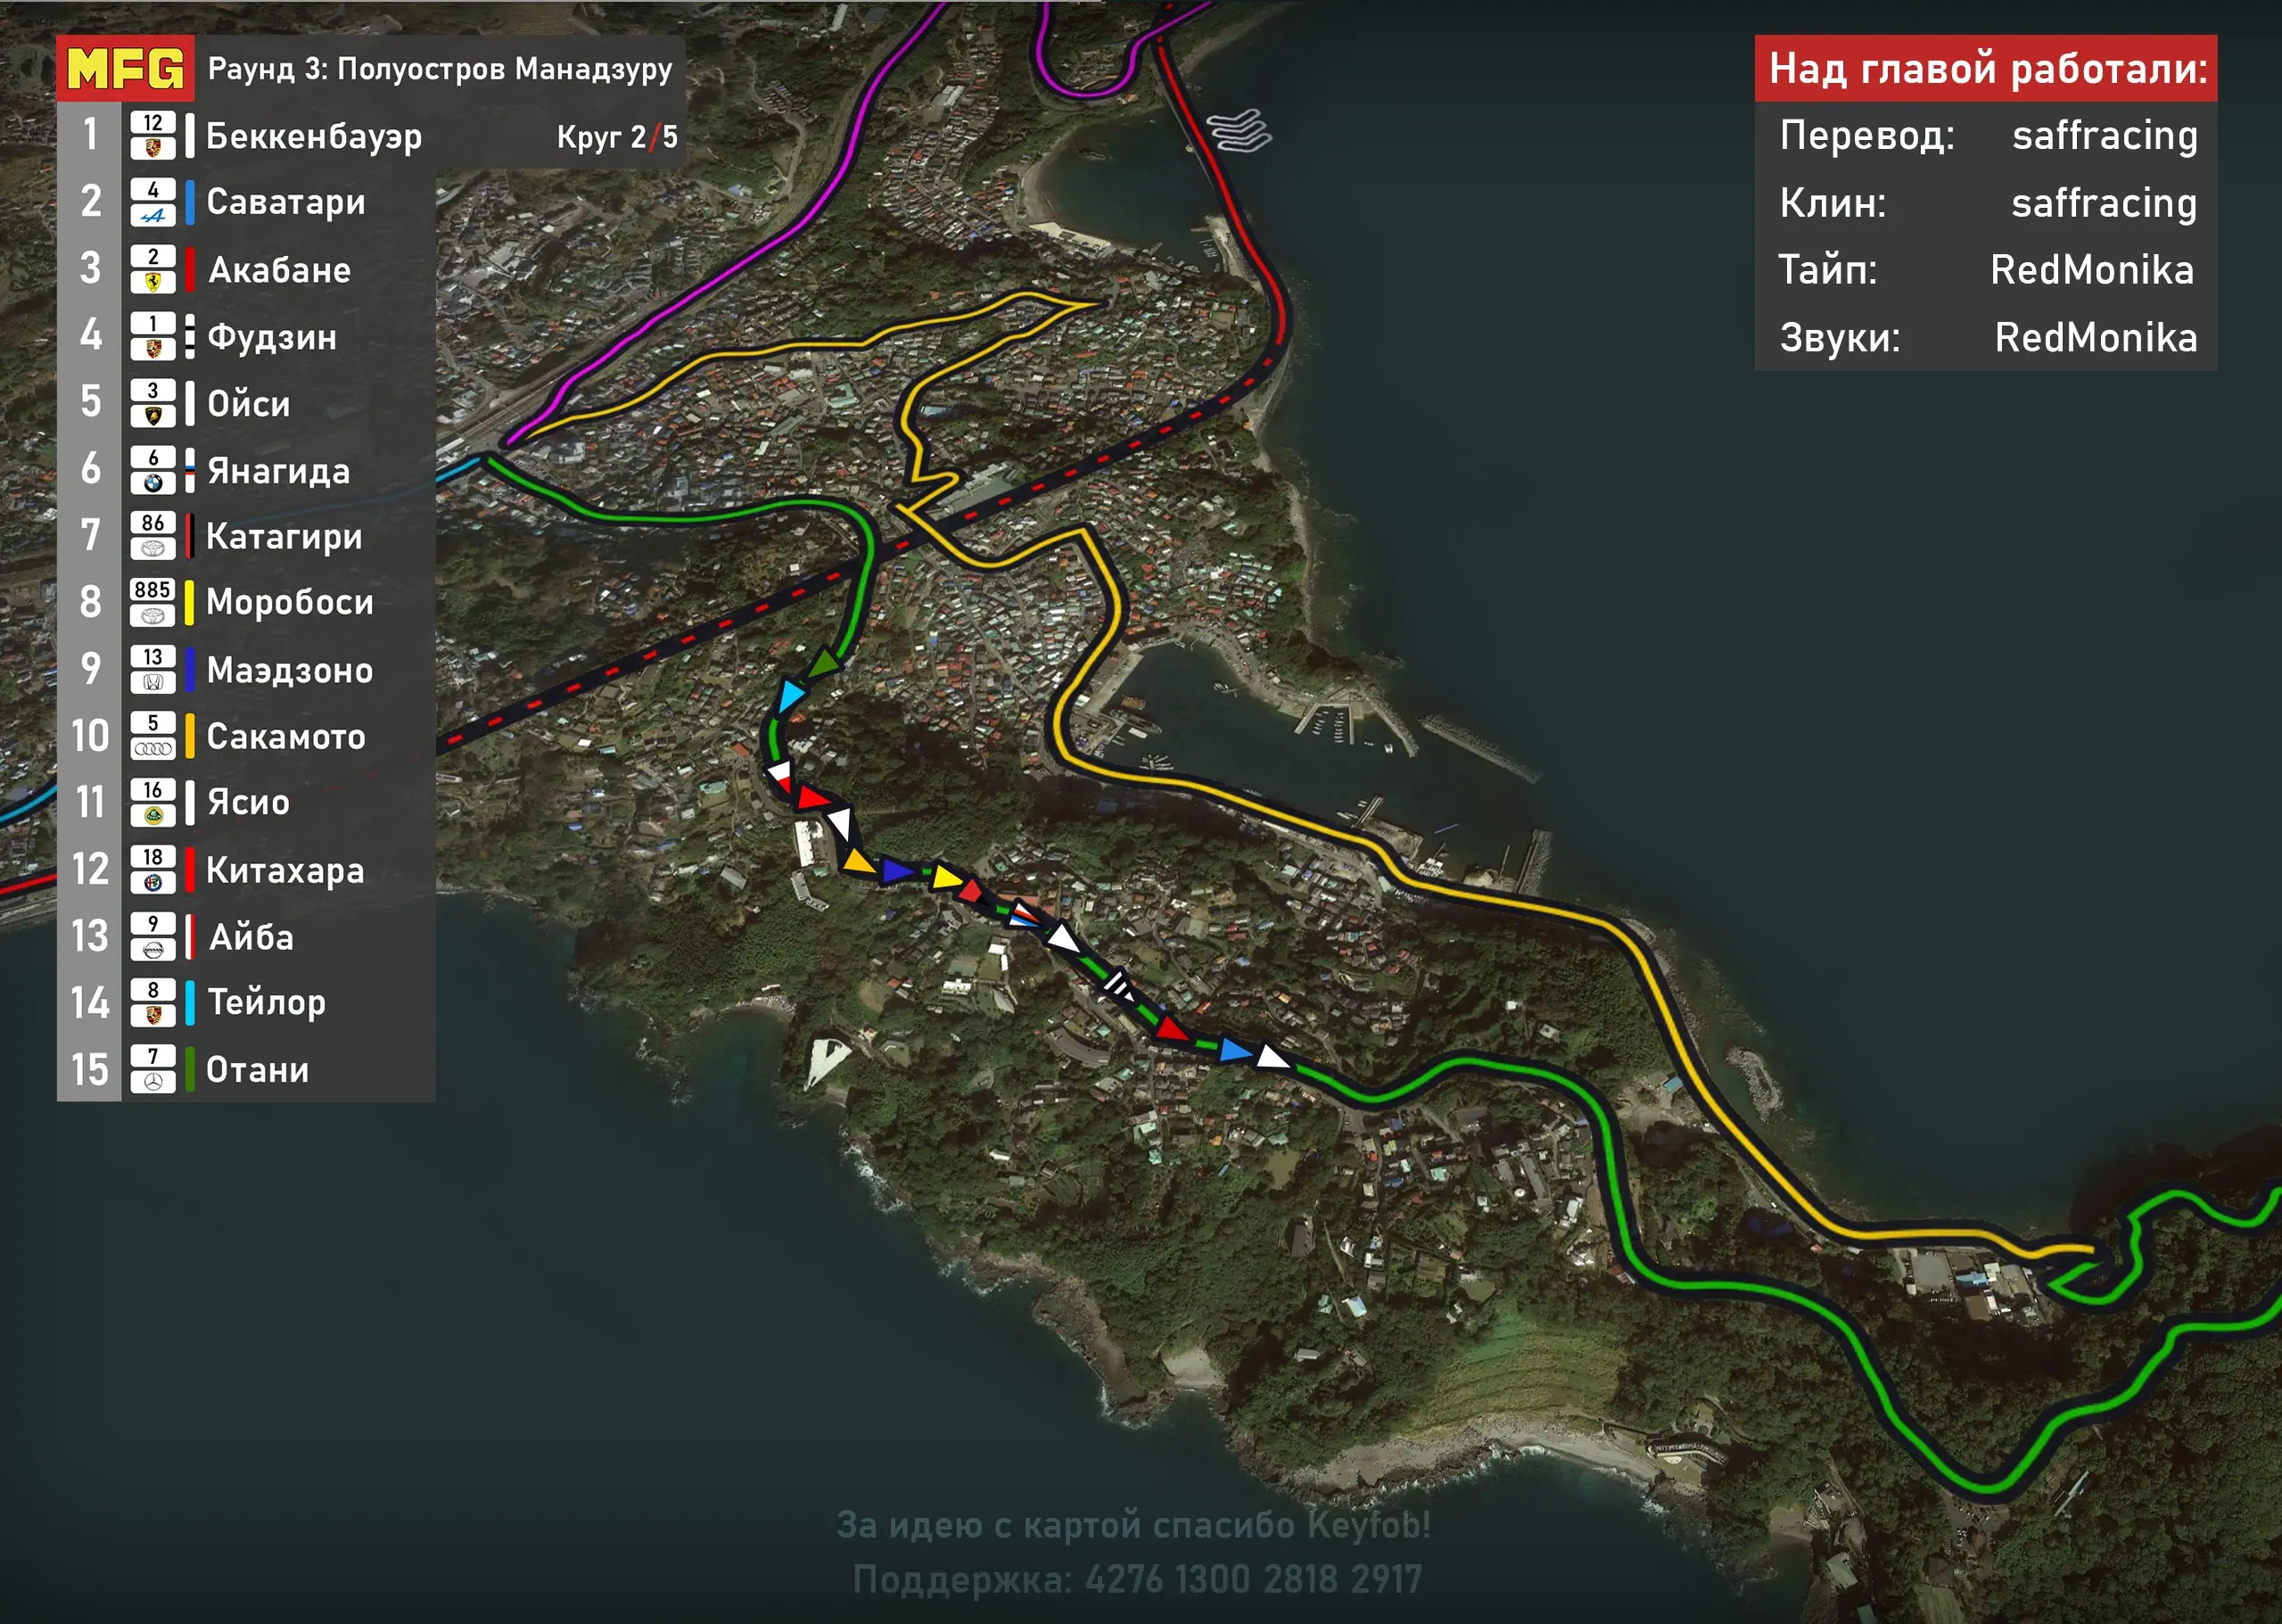The image size is (2282, 1624).
Task: Click the yellow color bar beside Моробоси
Action: pos(189,603)
